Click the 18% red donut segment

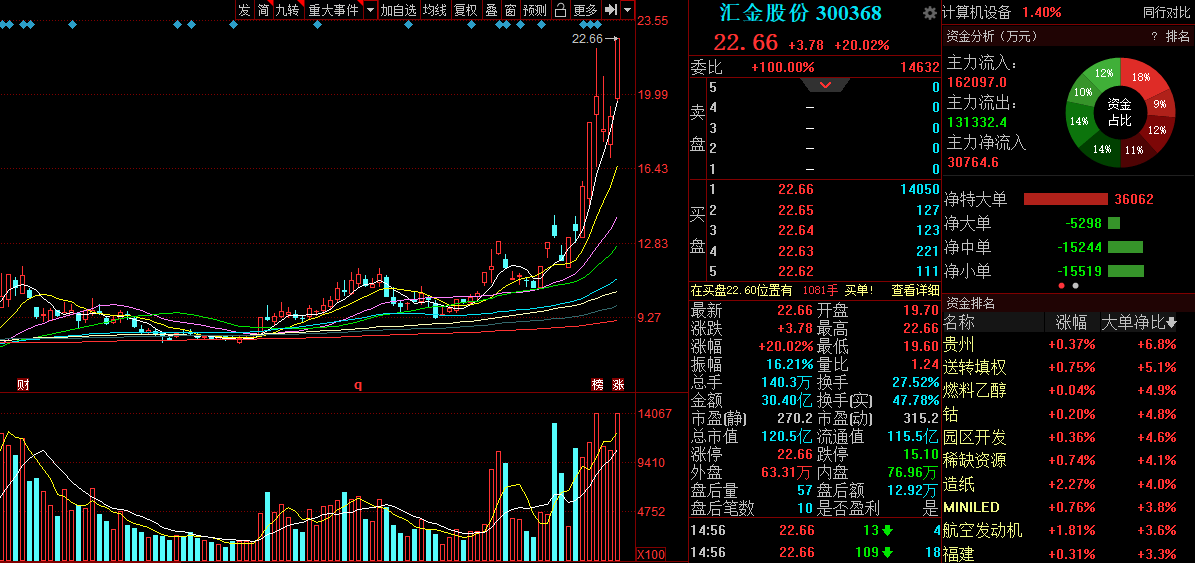[1141, 78]
